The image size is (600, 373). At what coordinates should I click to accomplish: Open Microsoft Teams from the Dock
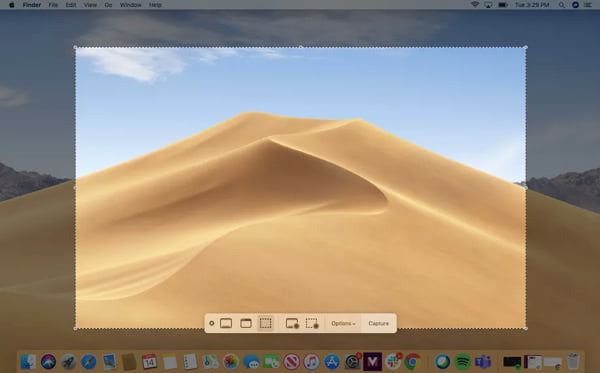(x=483, y=362)
